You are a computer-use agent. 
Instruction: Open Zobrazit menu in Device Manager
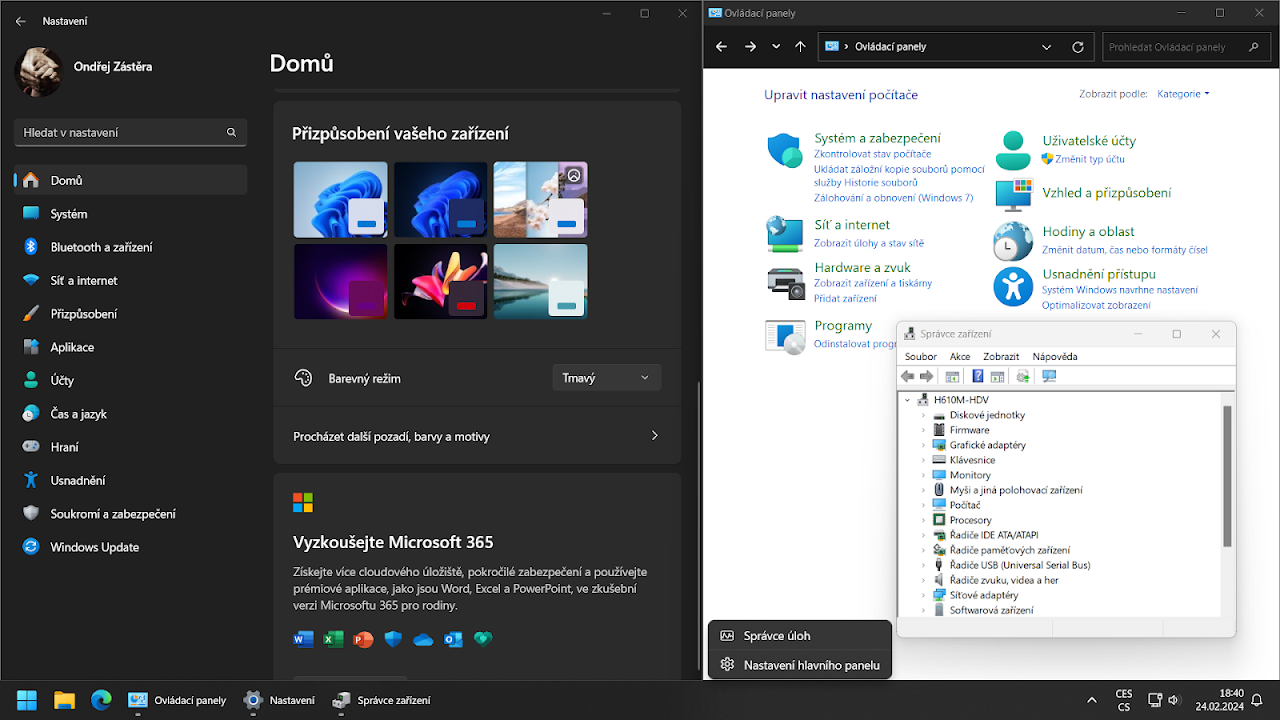[x=1001, y=356]
